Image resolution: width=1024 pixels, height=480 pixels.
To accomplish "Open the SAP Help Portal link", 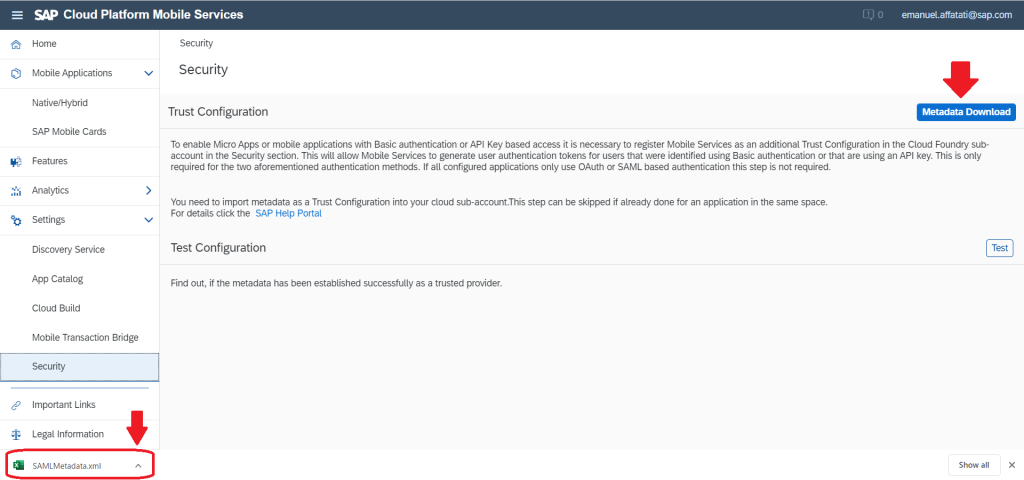I will [289, 213].
